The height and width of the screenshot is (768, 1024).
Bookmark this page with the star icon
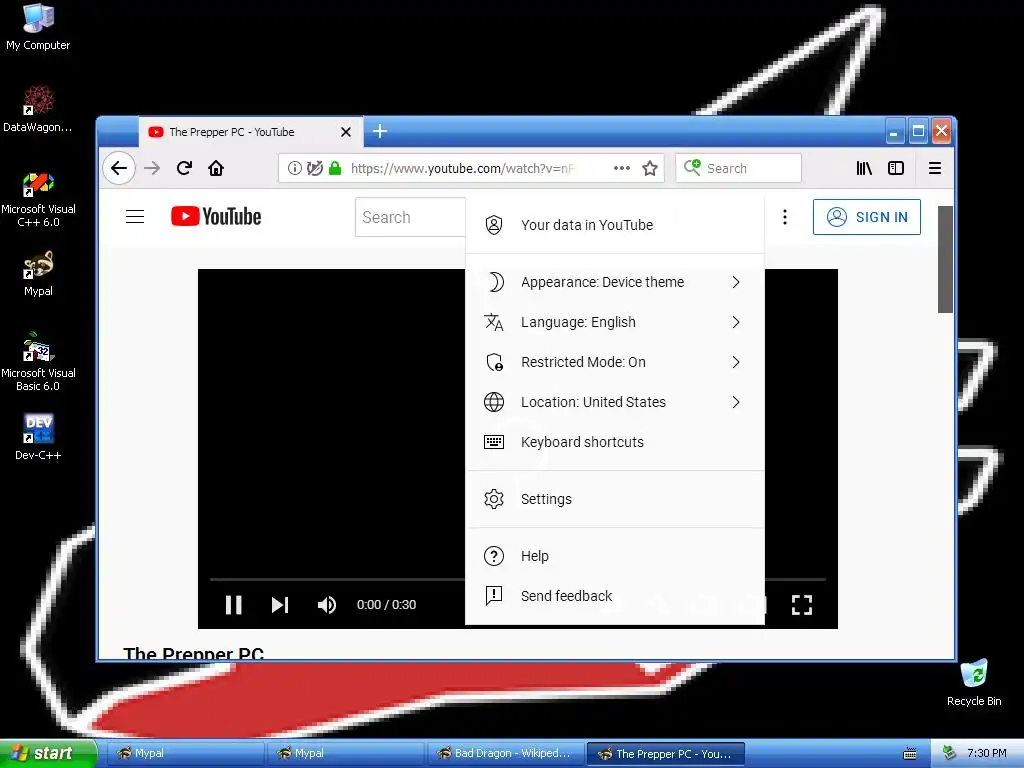pyautogui.click(x=650, y=168)
